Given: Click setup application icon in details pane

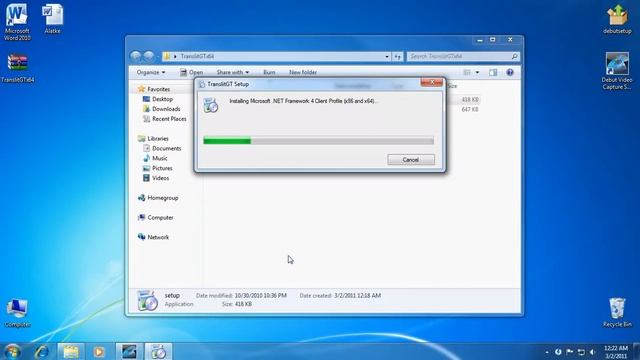Looking at the screenshot, I should pos(147,300).
